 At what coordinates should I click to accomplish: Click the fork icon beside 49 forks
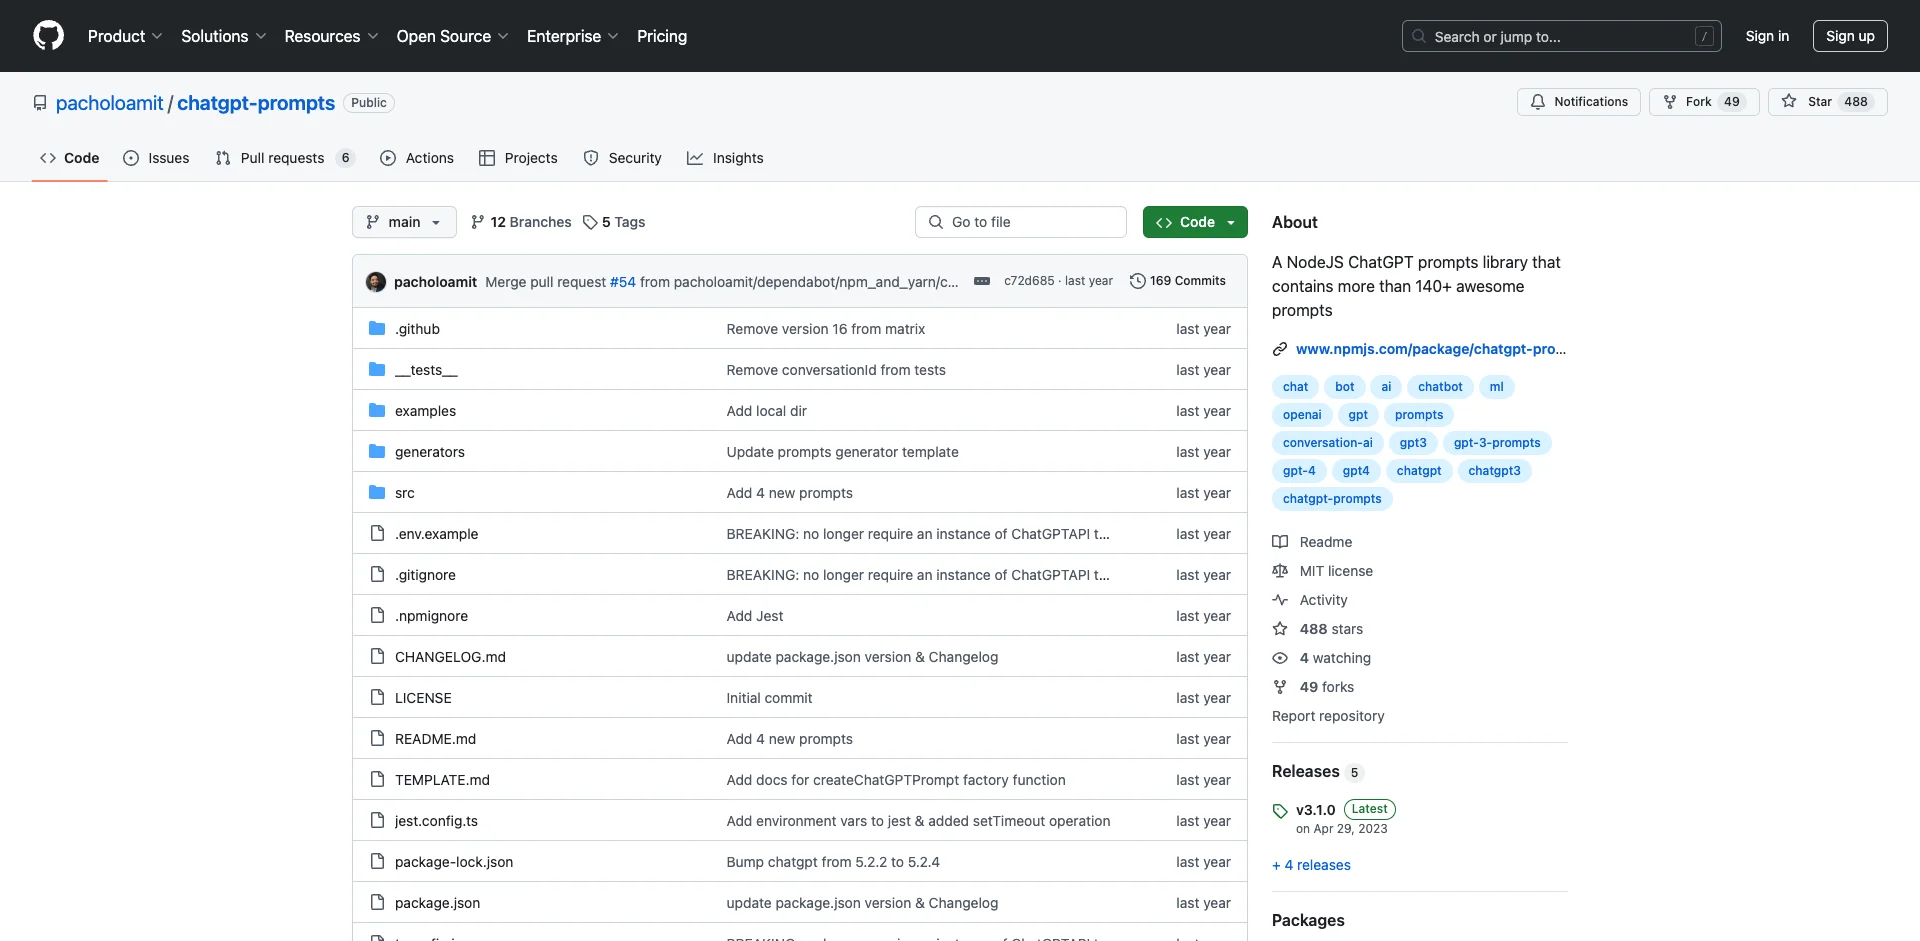(x=1280, y=687)
